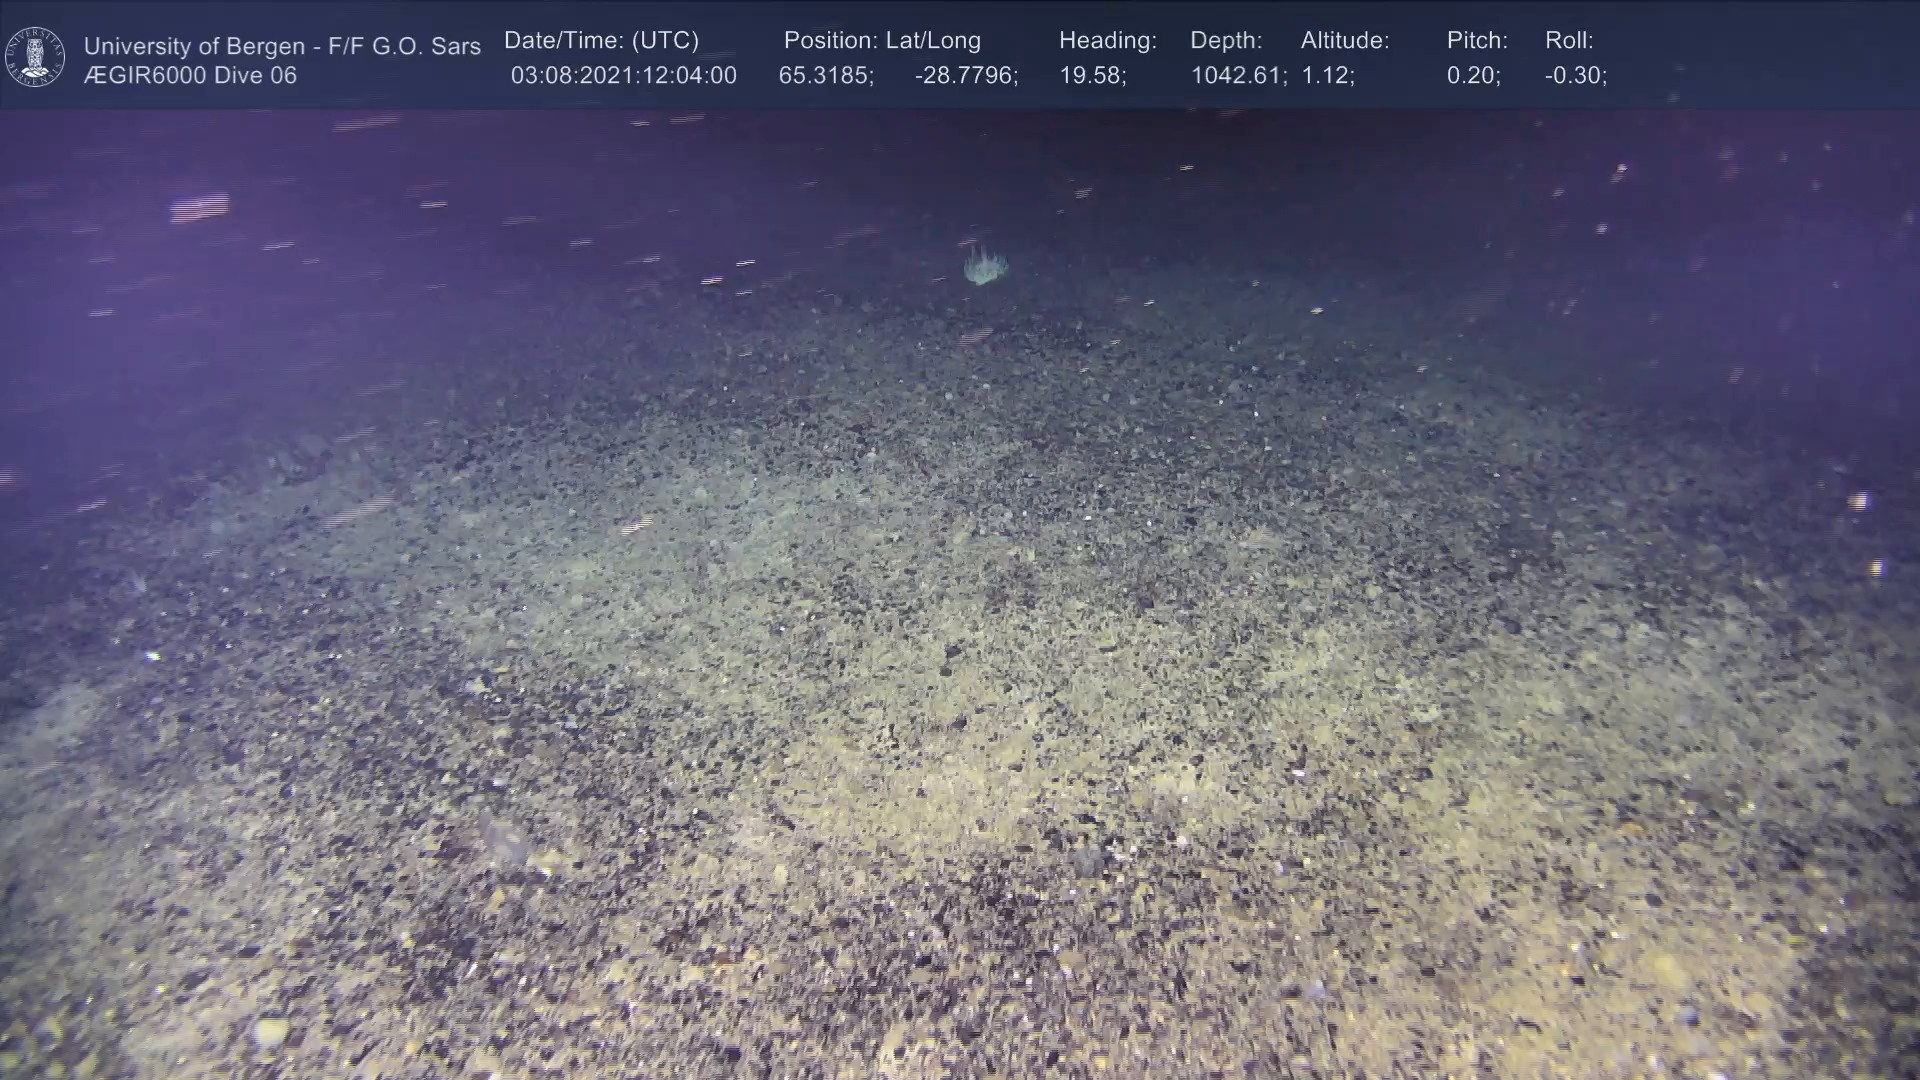The width and height of the screenshot is (1920, 1080).
Task: Click the Pitch: label
Action: pyautogui.click(x=1477, y=41)
